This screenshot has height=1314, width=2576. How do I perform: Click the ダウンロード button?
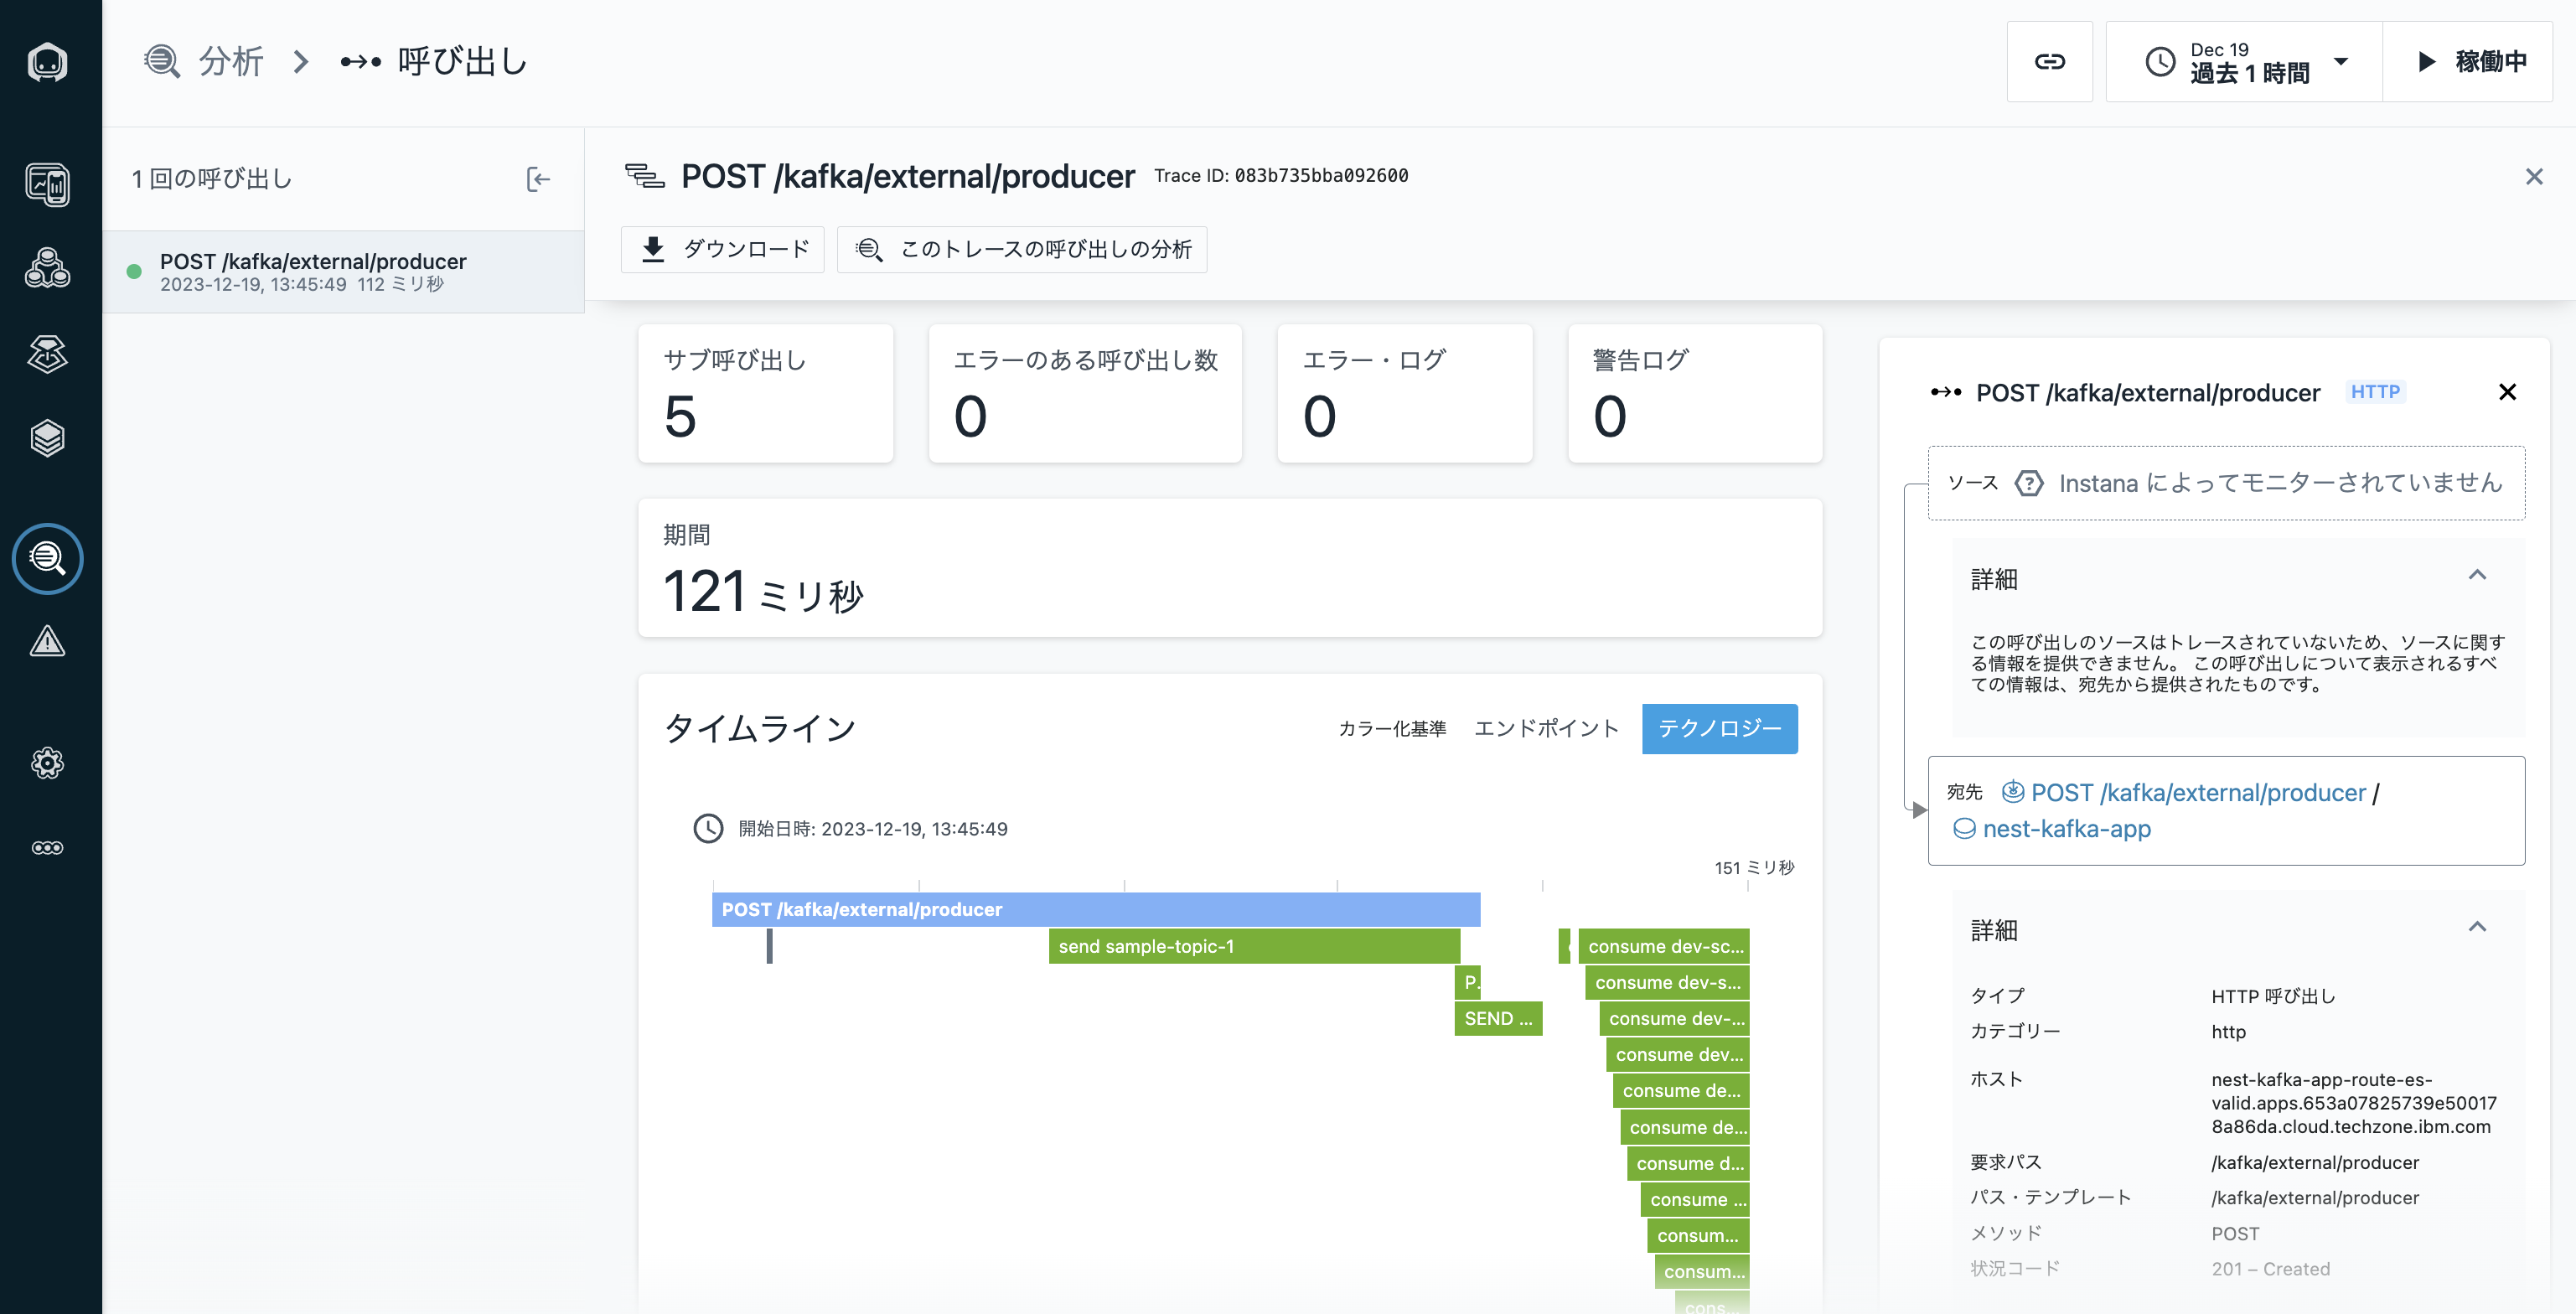(x=723, y=249)
